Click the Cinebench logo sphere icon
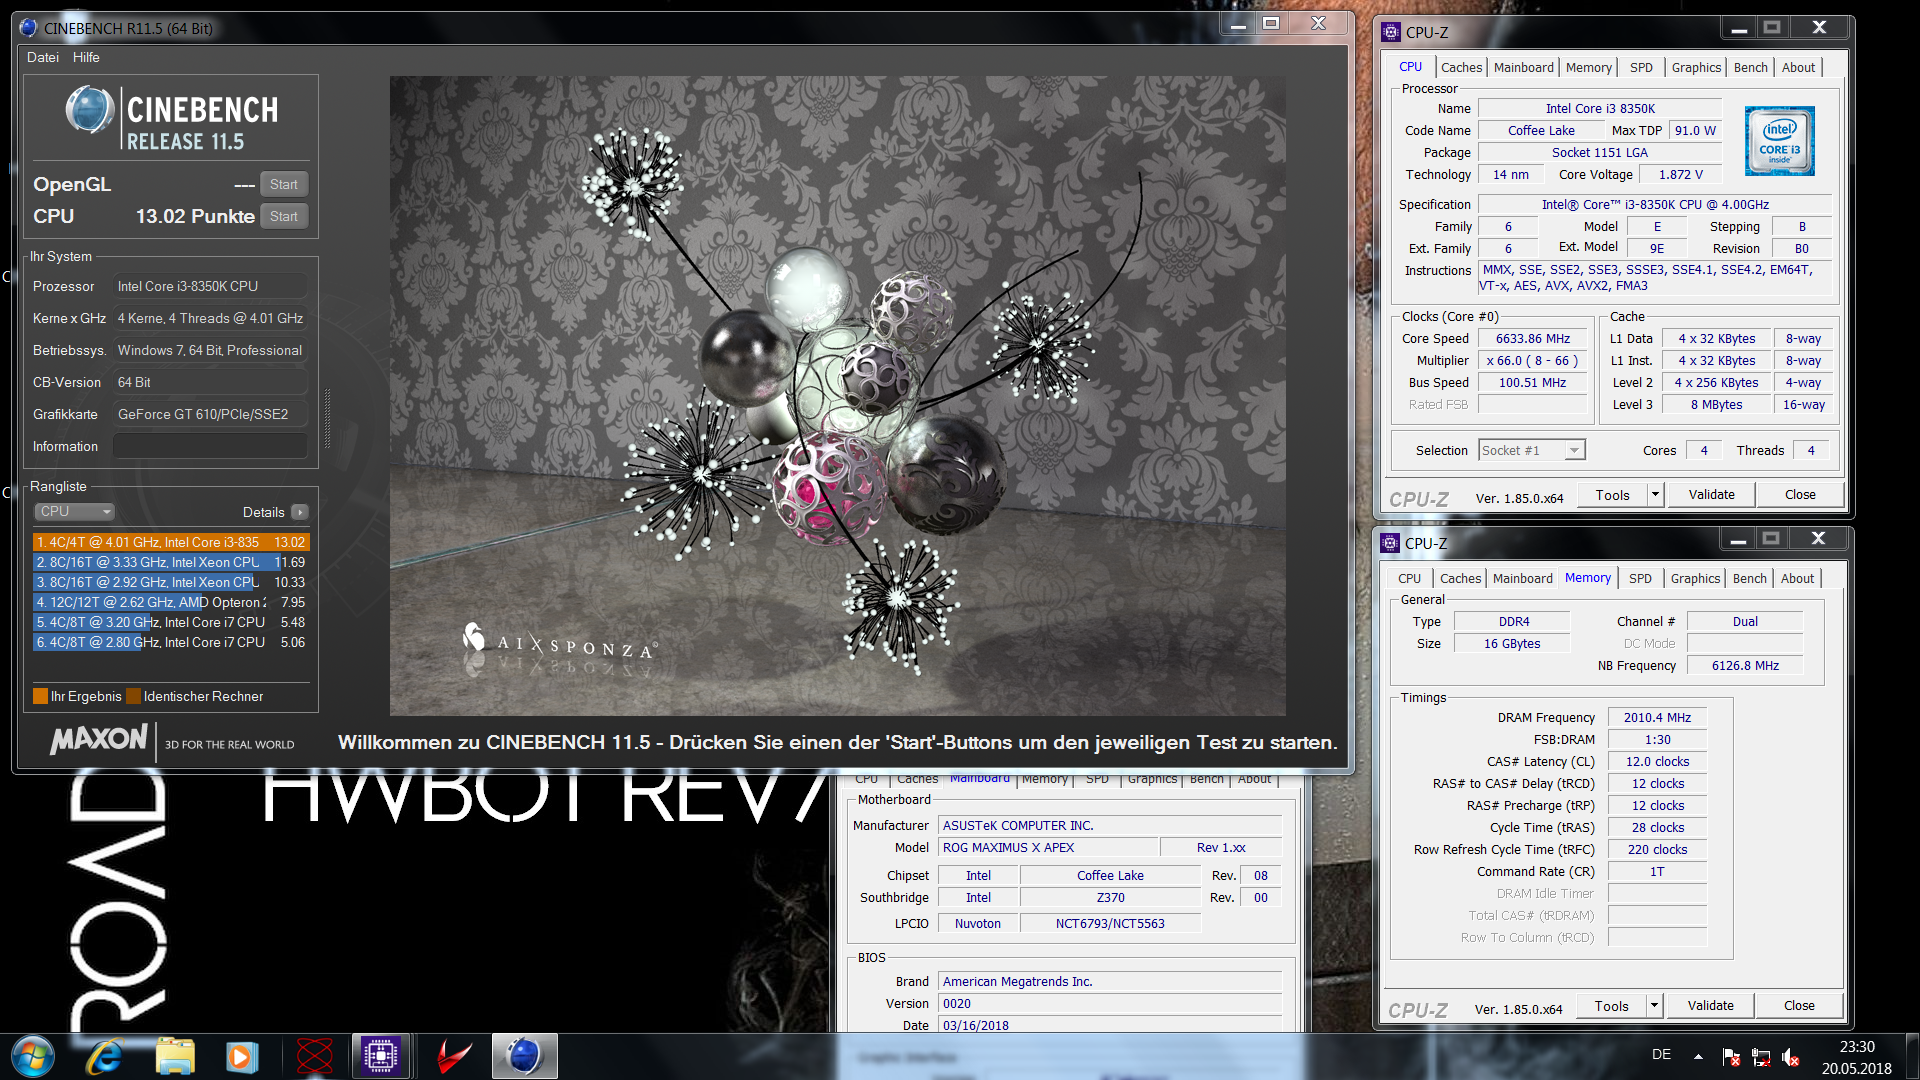 [x=90, y=110]
